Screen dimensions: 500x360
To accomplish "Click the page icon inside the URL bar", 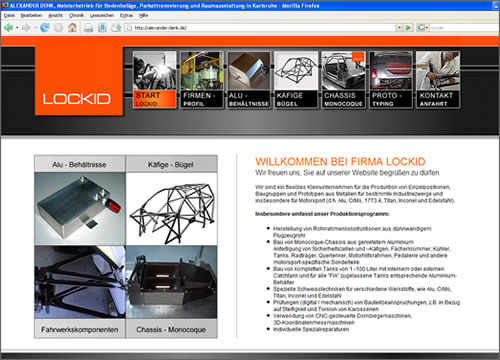I will pyautogui.click(x=129, y=28).
